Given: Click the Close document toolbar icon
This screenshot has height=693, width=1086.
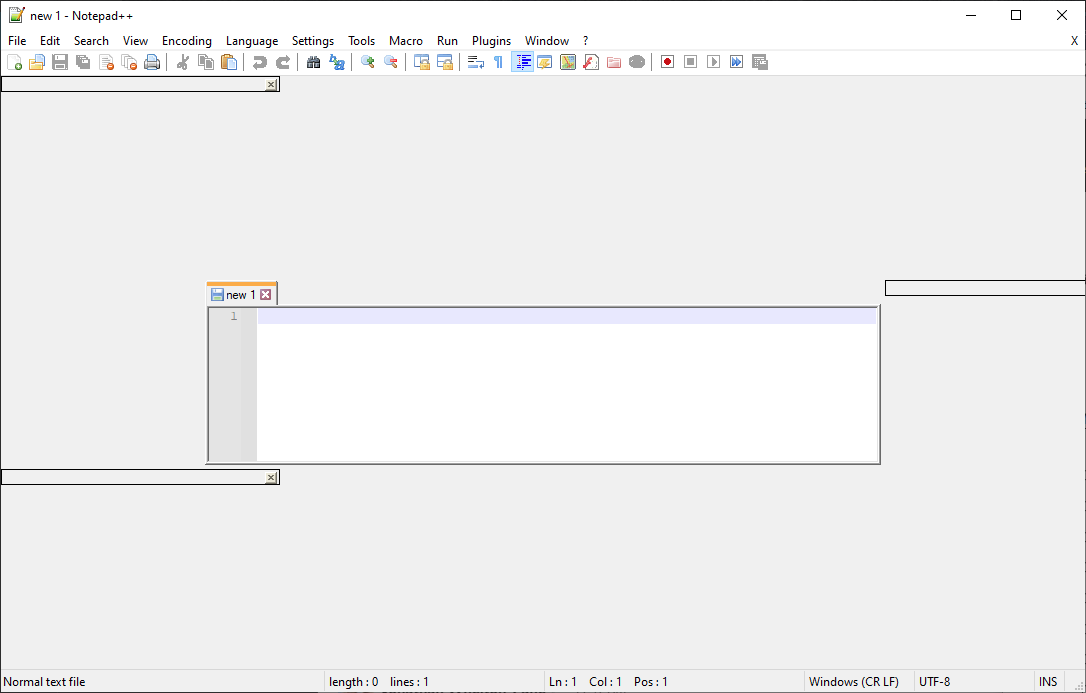Looking at the screenshot, I should coord(106,62).
